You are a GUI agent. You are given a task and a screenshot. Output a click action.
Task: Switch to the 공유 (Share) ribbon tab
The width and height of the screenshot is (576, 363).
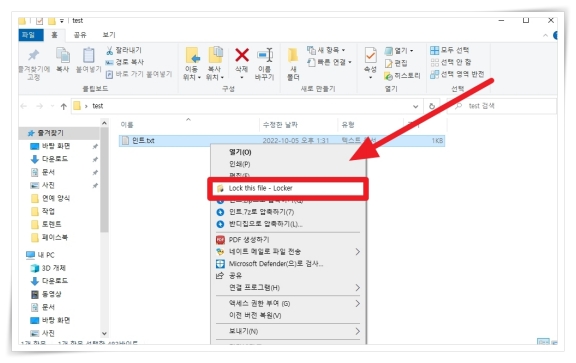tap(80, 35)
